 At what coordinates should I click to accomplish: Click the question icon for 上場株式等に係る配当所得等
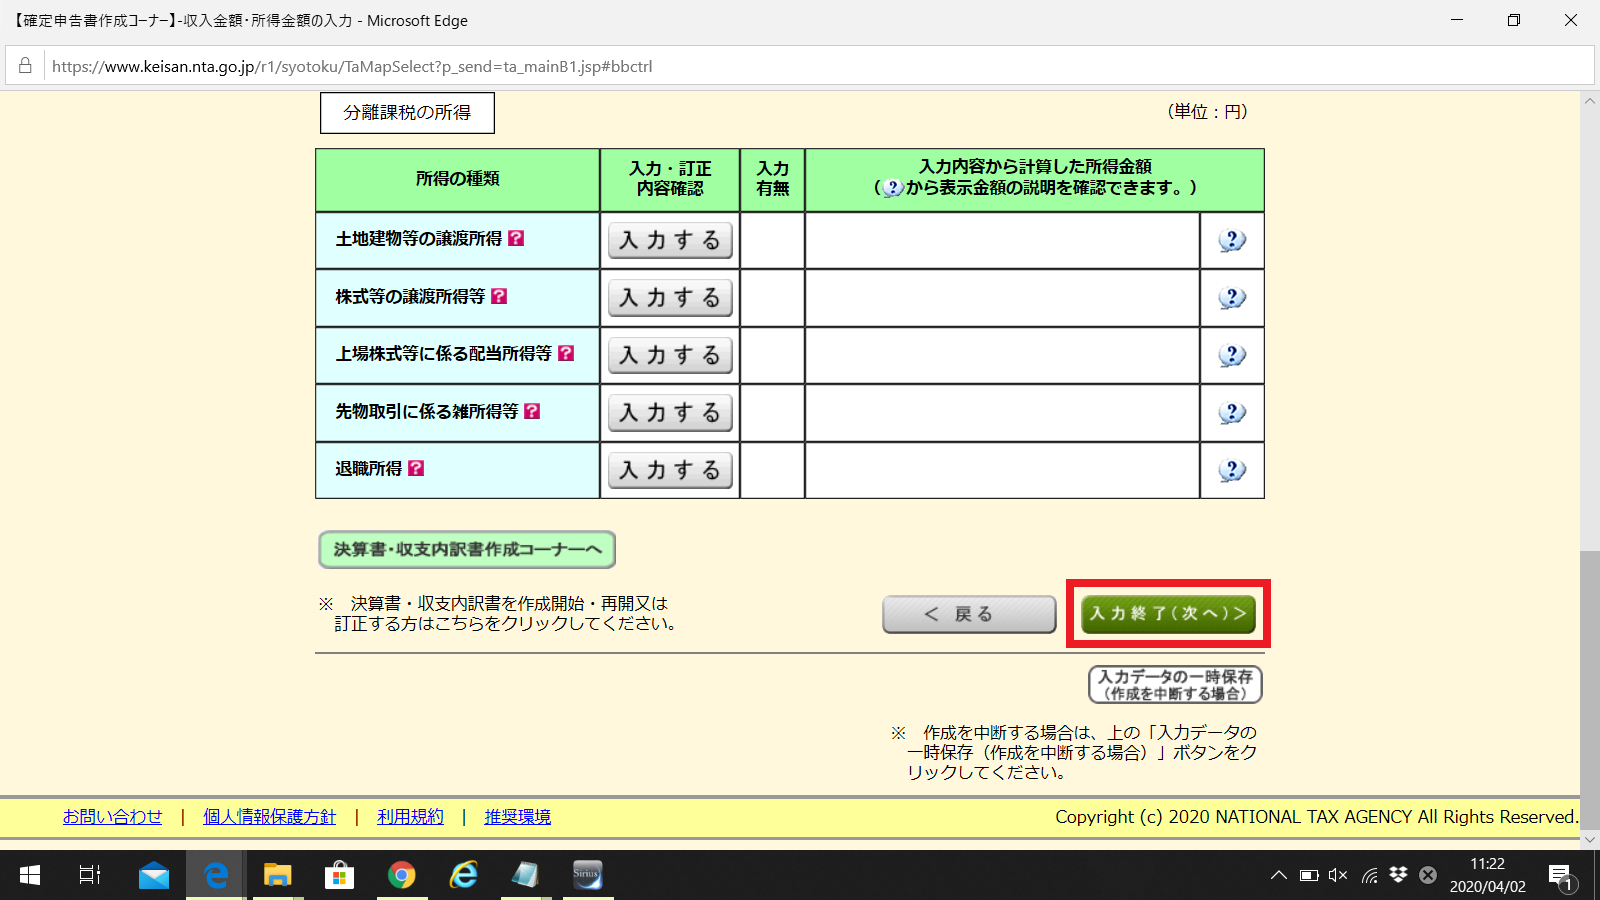click(x=567, y=354)
